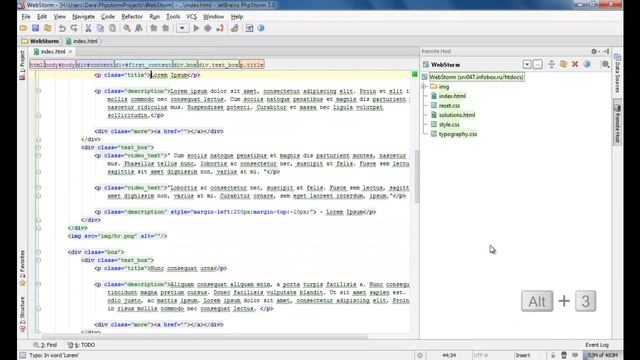Select the index.html editor tab
The image size is (640, 360).
(53, 51)
